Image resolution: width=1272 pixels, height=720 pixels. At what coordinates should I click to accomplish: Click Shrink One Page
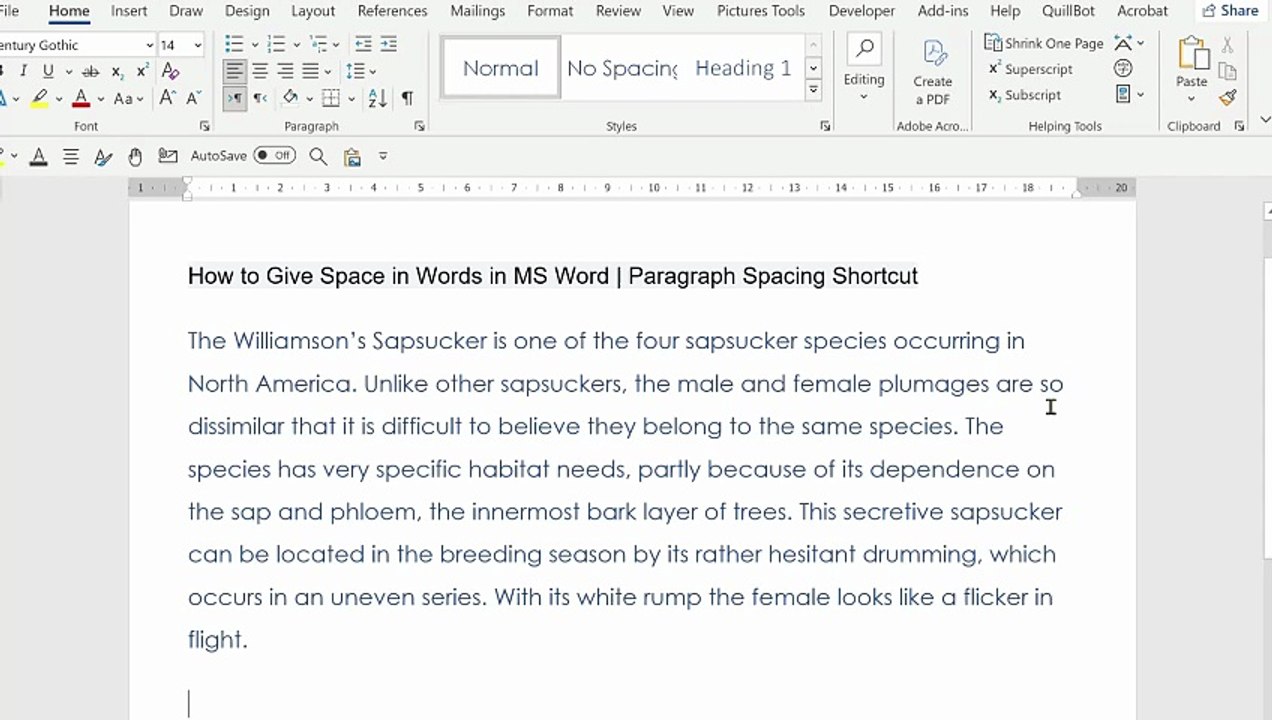pyautogui.click(x=1044, y=43)
